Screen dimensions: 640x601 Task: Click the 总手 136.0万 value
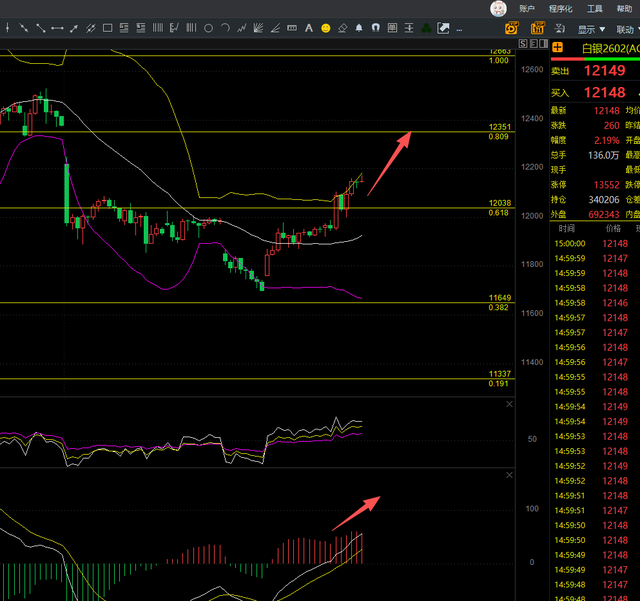tap(604, 155)
